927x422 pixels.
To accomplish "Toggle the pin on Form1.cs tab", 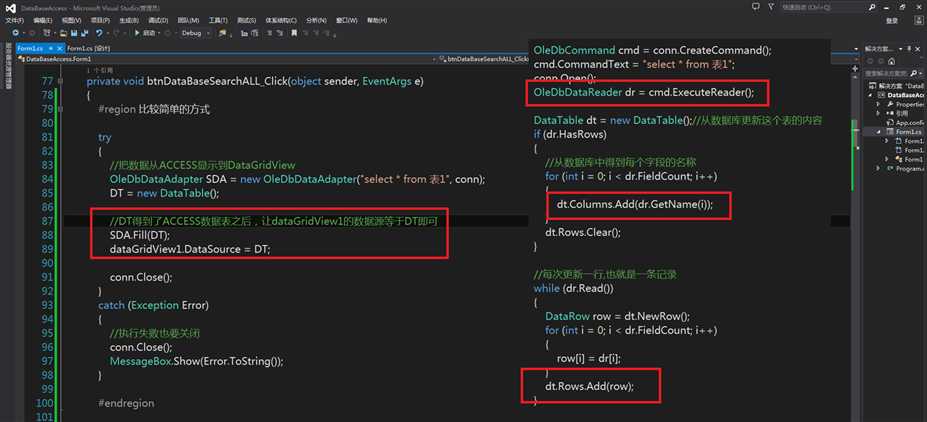I will pos(51,48).
